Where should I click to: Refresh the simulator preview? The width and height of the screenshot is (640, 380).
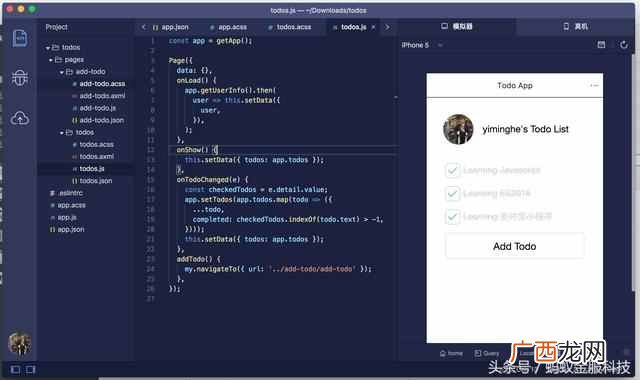[x=624, y=44]
